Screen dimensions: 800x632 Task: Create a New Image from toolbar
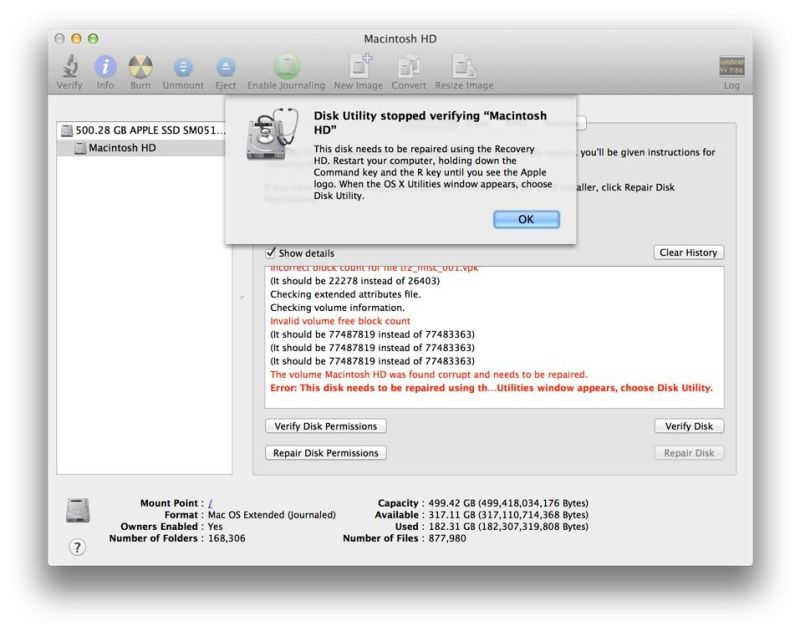pyautogui.click(x=358, y=67)
